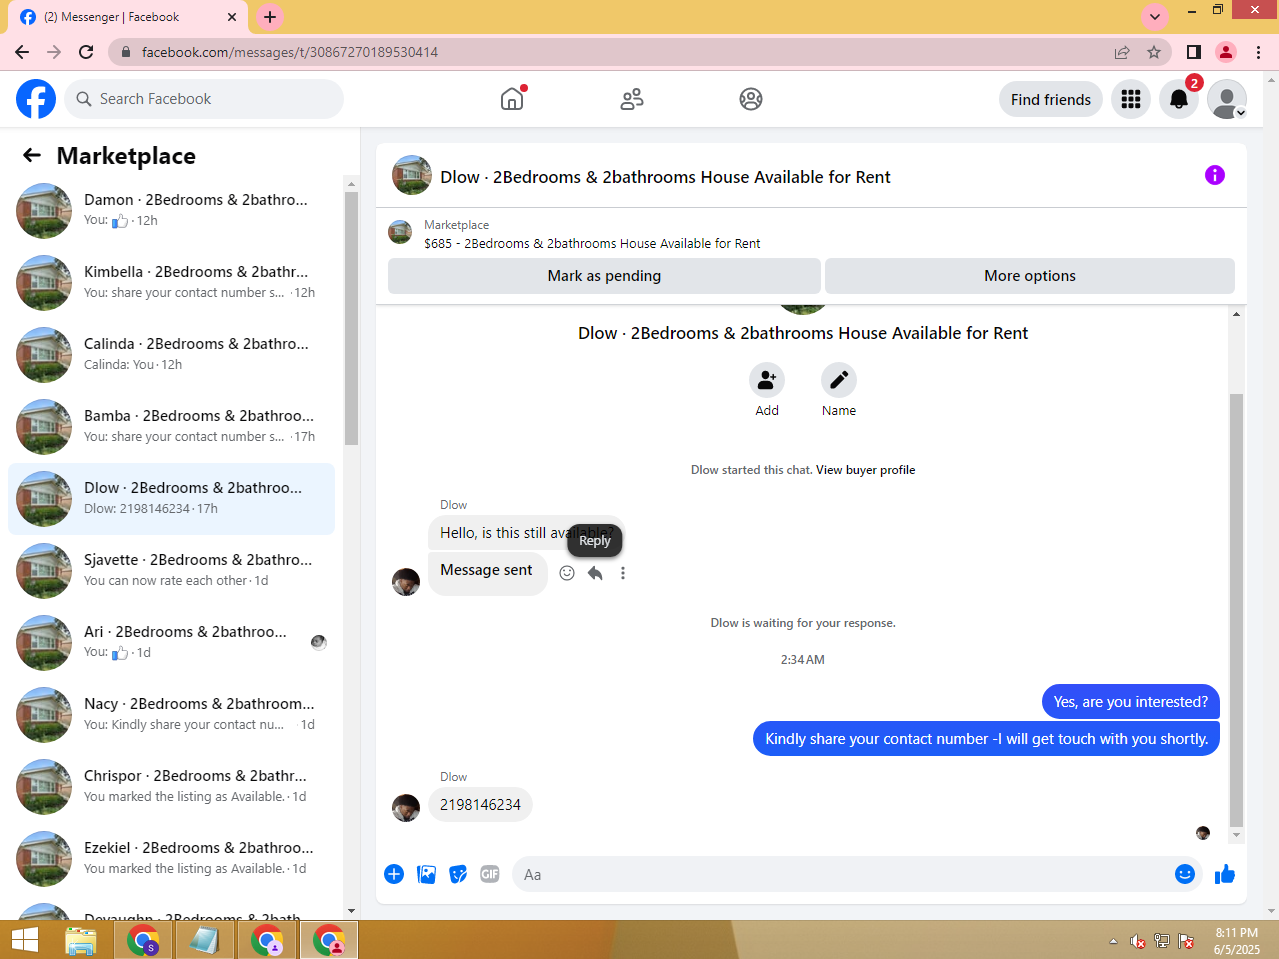Click the Marketplace back arrow

(32, 155)
